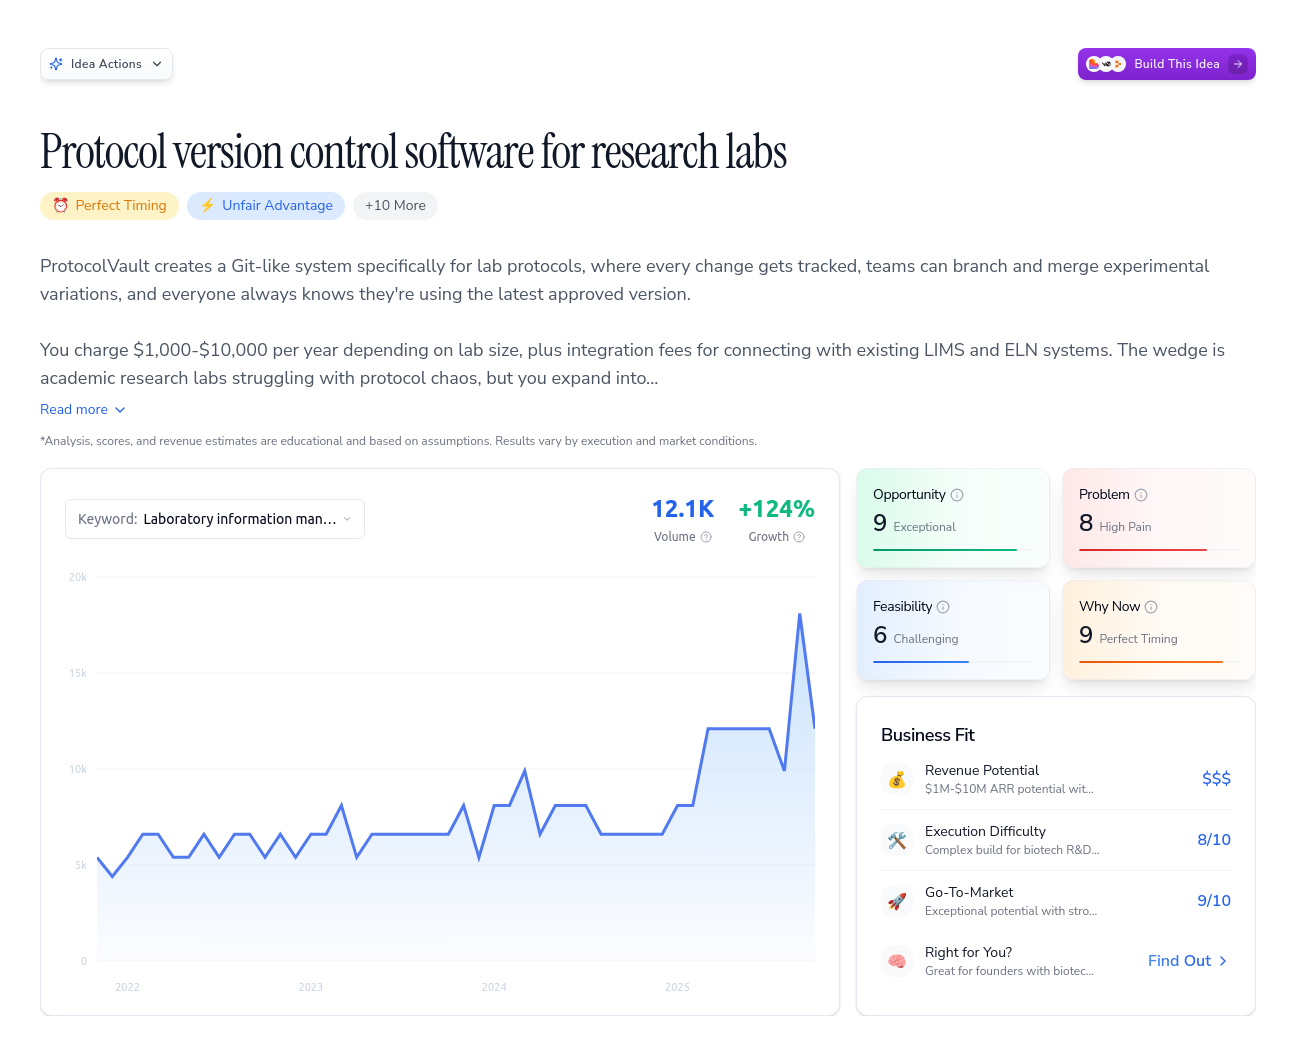The height and width of the screenshot is (1056, 1296).
Task: Click the Why Now info icon
Action: (x=1151, y=607)
